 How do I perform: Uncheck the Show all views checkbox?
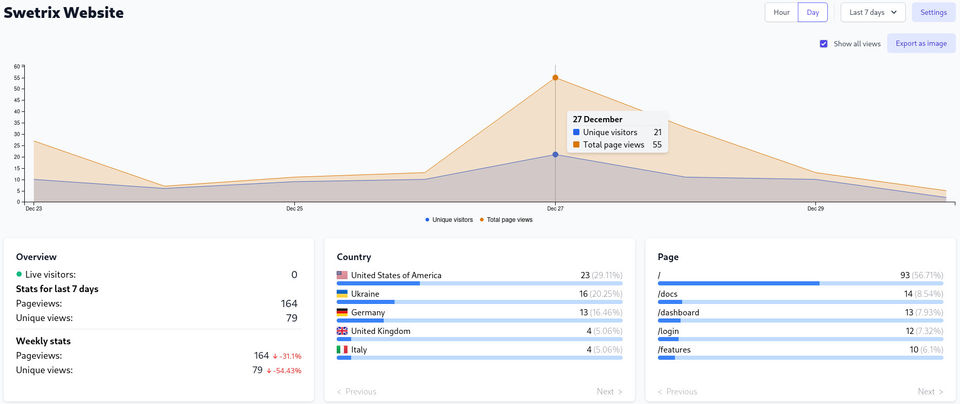[x=824, y=44]
